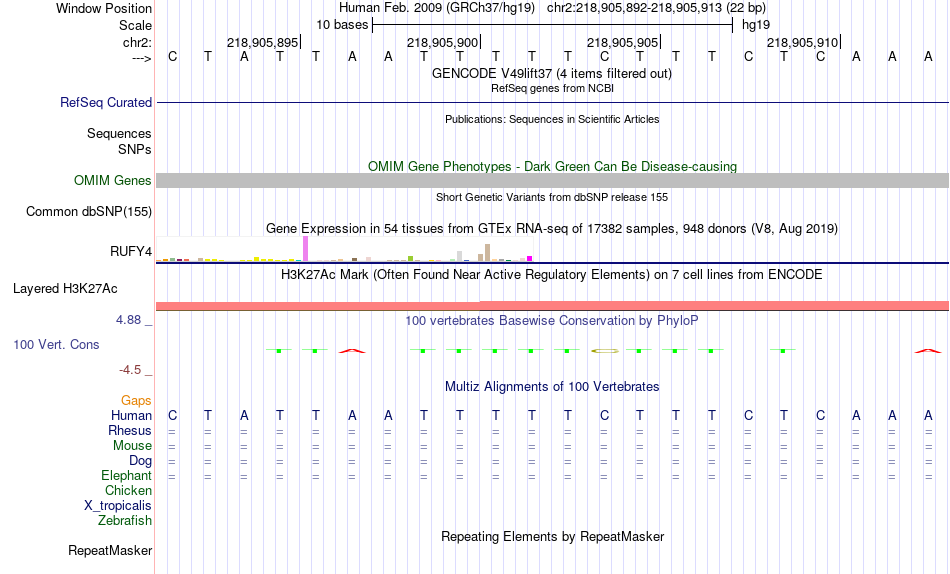Click the 218,905,910 ruler position

point(803,42)
